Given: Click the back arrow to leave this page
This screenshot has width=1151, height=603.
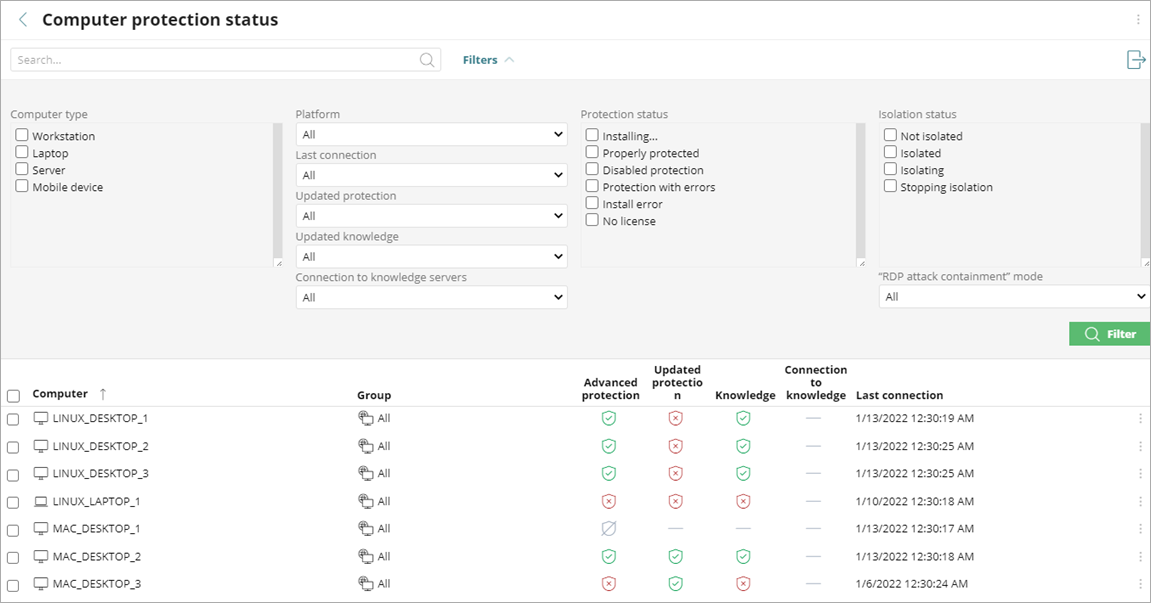Looking at the screenshot, I should pyautogui.click(x=22, y=19).
